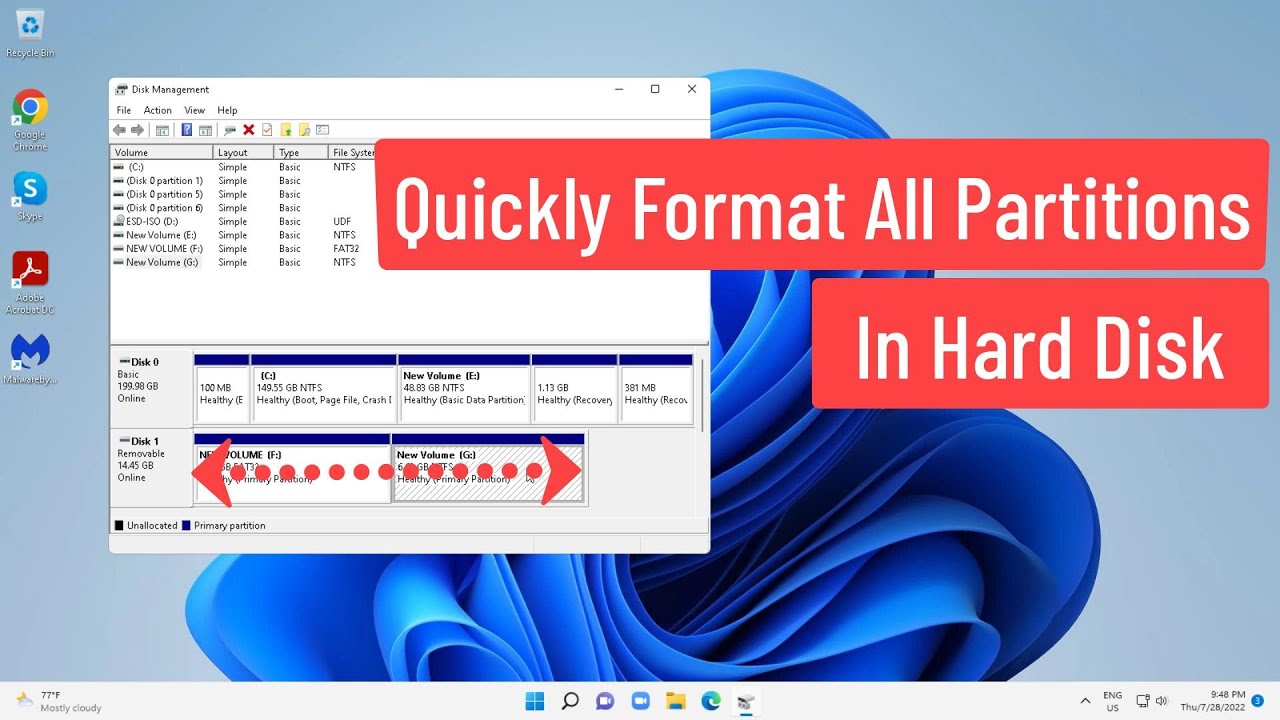The height and width of the screenshot is (720, 1280).
Task: Click the Settings list toolbar icon
Action: click(x=322, y=130)
